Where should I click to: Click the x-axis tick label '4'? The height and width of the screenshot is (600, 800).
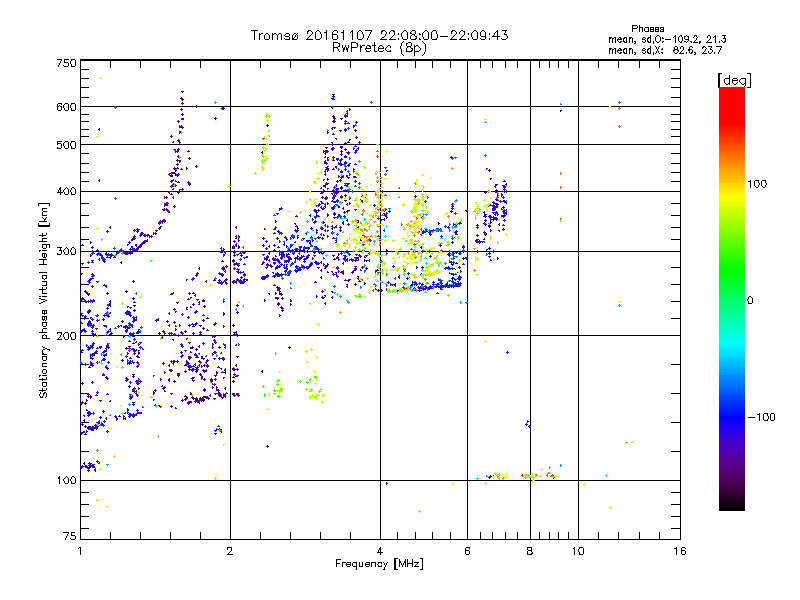click(x=380, y=551)
